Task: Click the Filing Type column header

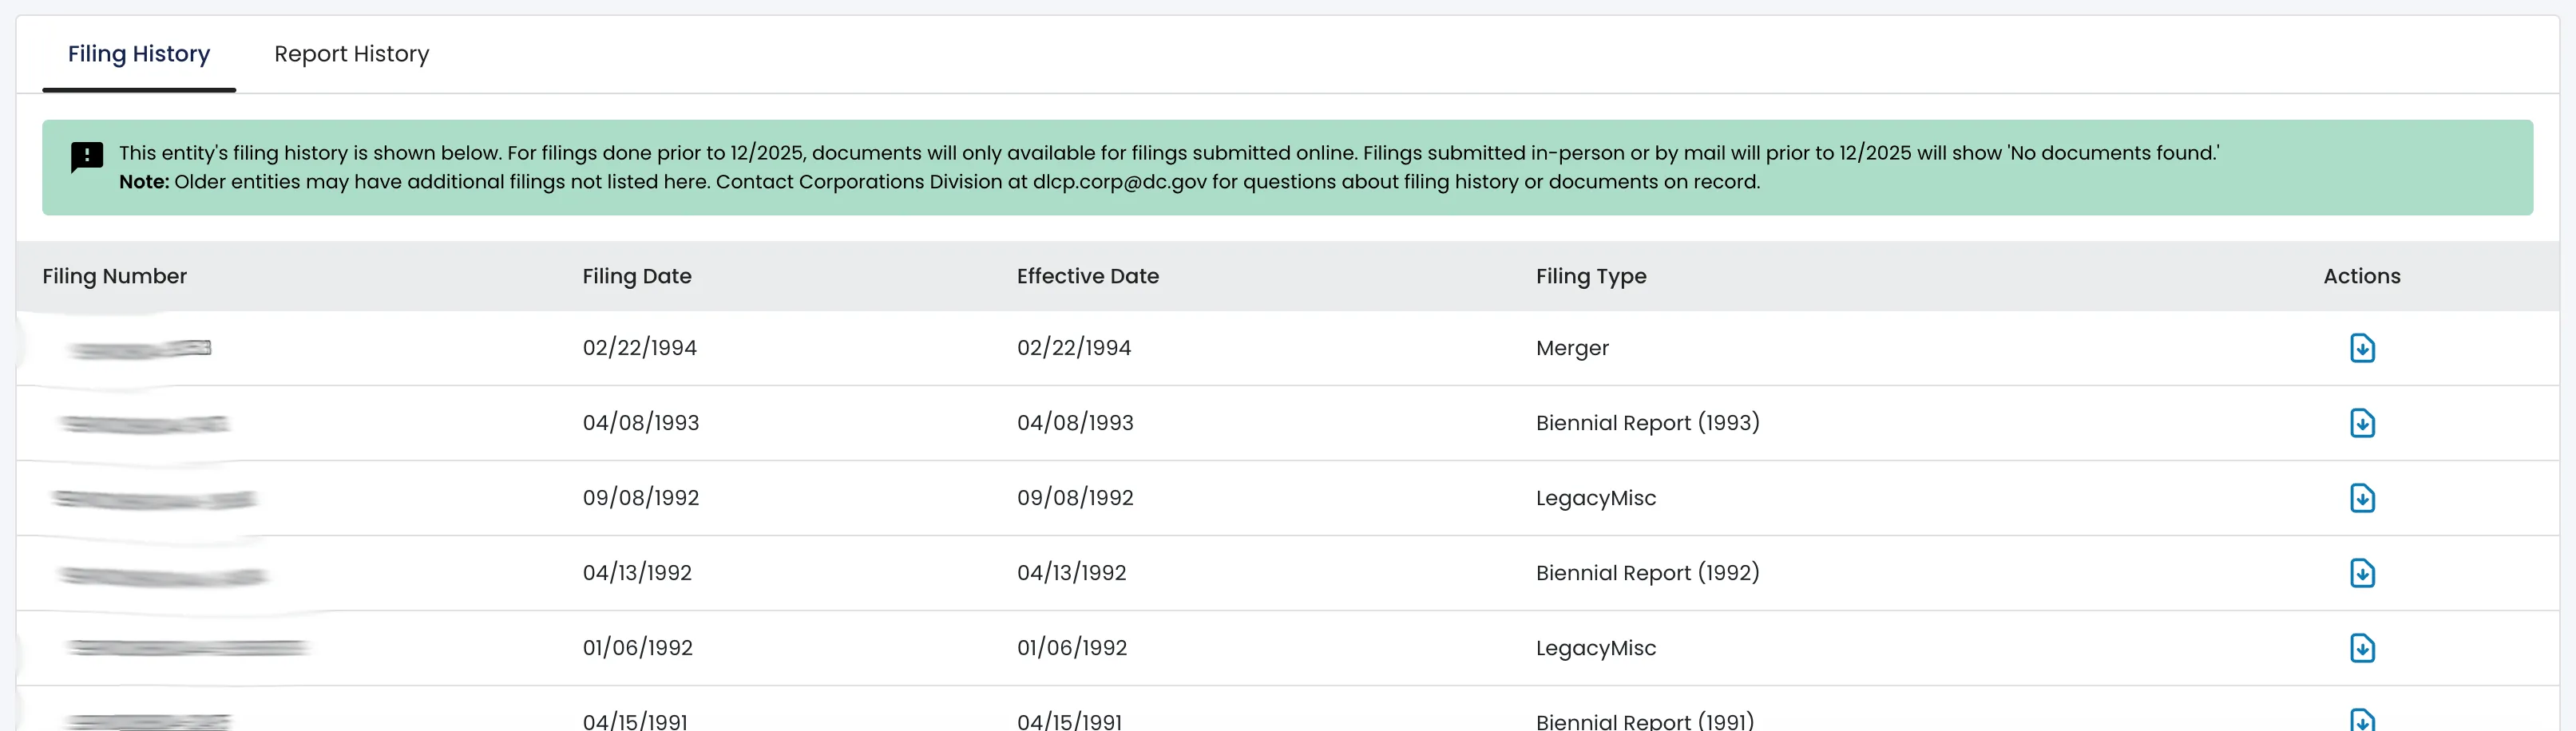Action: click(x=1591, y=276)
